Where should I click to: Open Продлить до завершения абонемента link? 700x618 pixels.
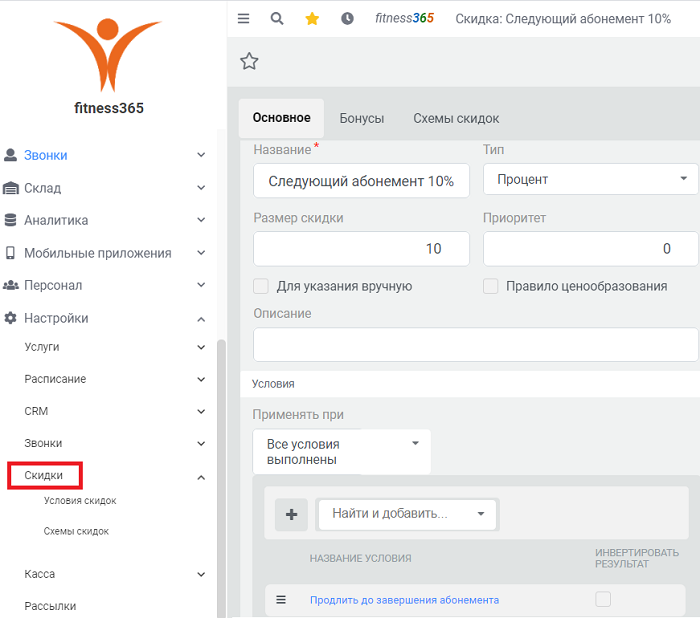(404, 600)
